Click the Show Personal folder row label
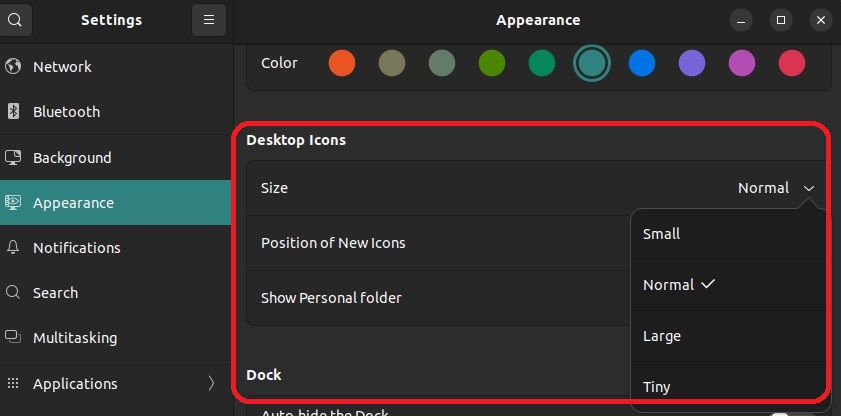The height and width of the screenshot is (416, 841). pos(331,298)
